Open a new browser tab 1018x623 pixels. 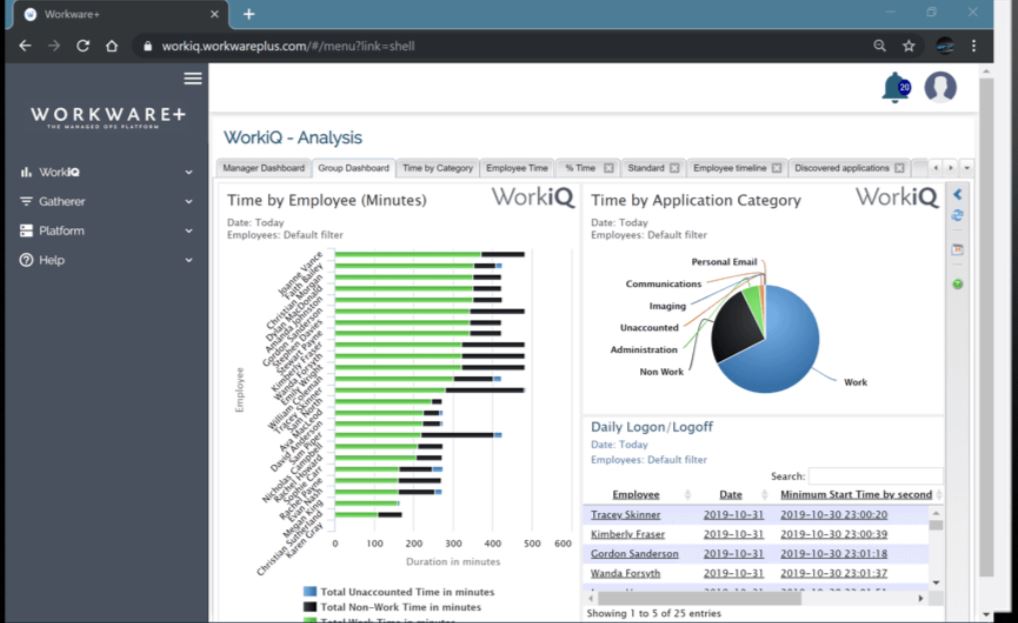coord(249,14)
